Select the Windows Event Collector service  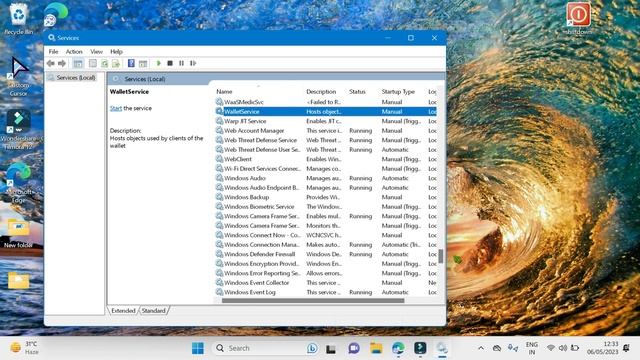point(326,283)
